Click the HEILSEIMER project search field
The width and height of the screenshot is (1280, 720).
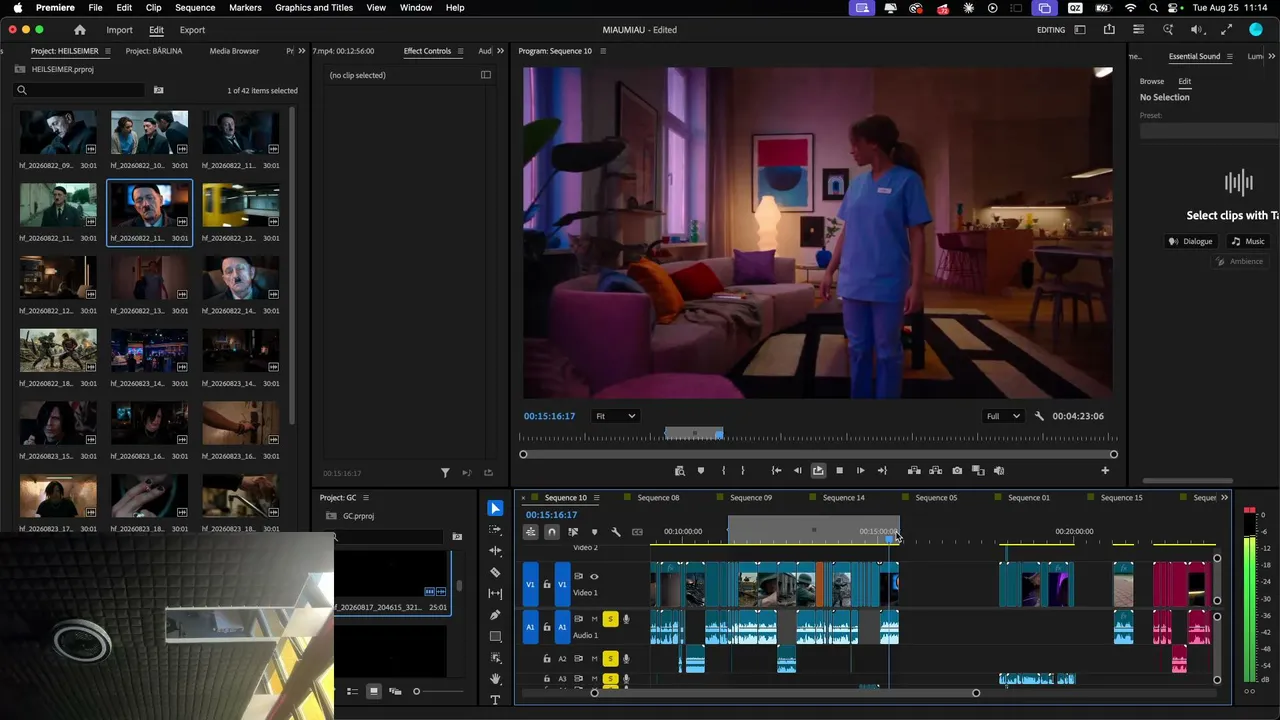click(x=80, y=90)
